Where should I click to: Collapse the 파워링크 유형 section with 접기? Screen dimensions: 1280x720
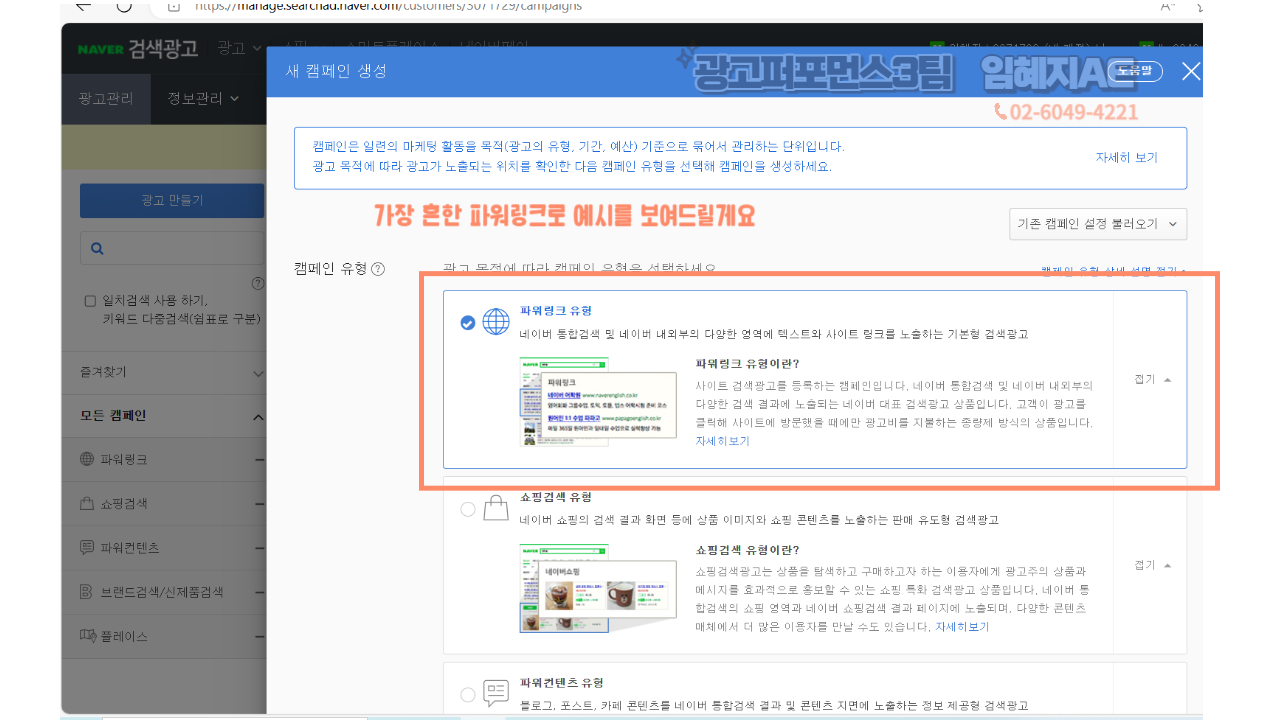[1152, 379]
